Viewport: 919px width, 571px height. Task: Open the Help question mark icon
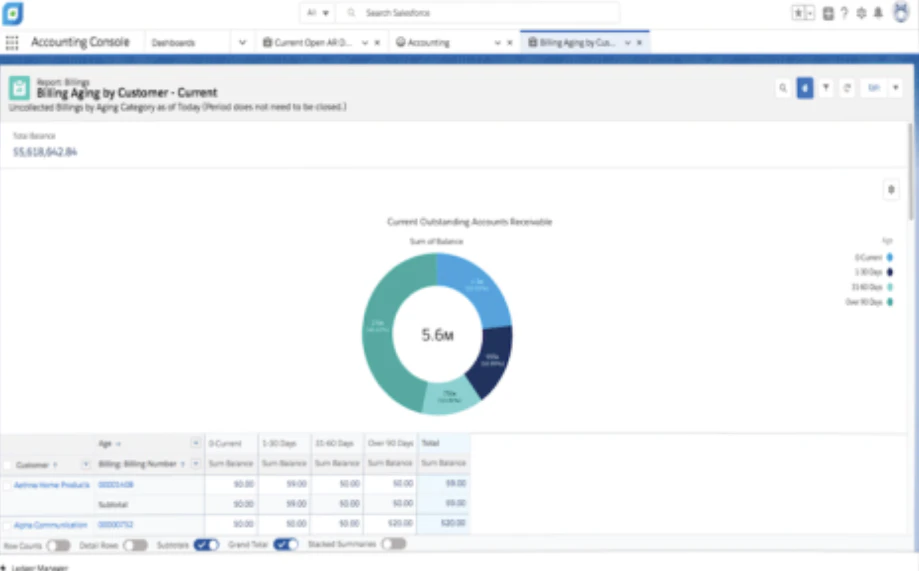coord(844,13)
